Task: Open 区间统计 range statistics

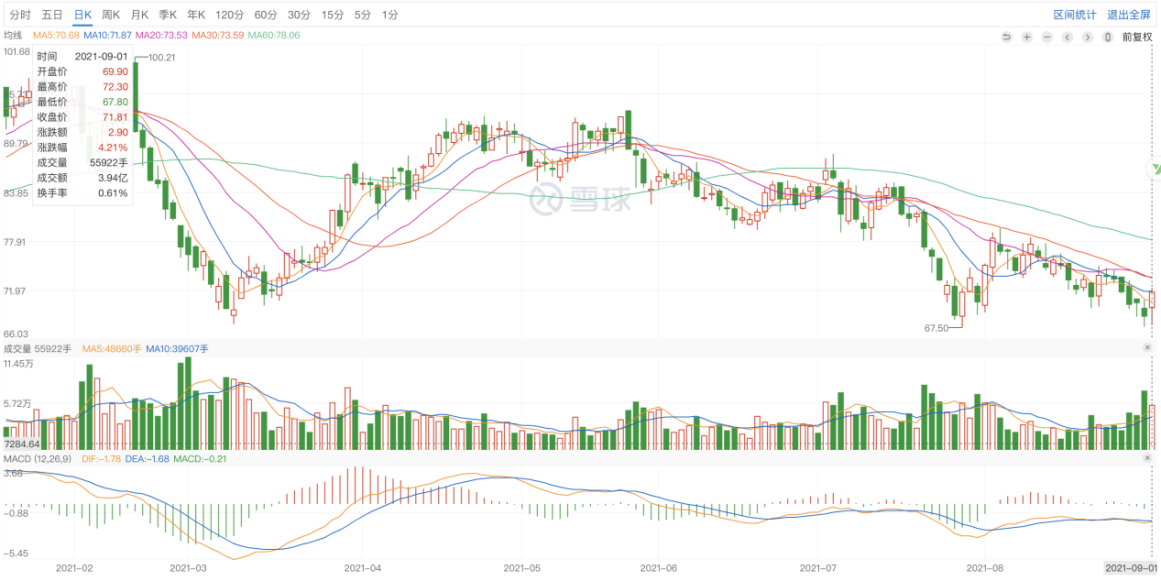Action: pyautogui.click(x=1074, y=15)
